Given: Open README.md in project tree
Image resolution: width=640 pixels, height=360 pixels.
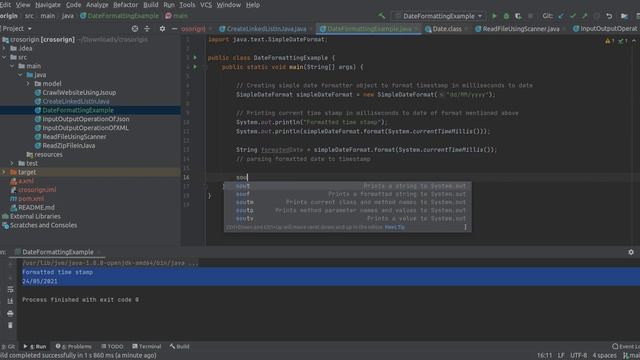Looking at the screenshot, I should pyautogui.click(x=36, y=207).
